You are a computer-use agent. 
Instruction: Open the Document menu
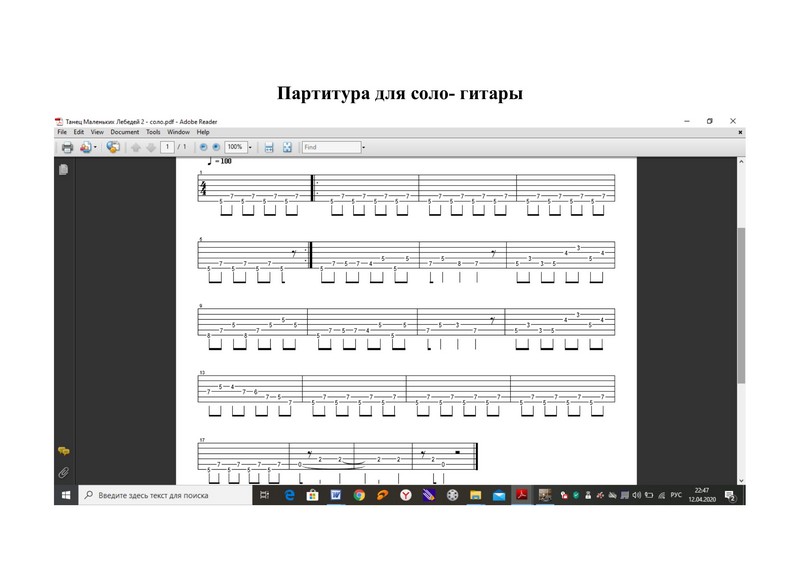pos(124,132)
